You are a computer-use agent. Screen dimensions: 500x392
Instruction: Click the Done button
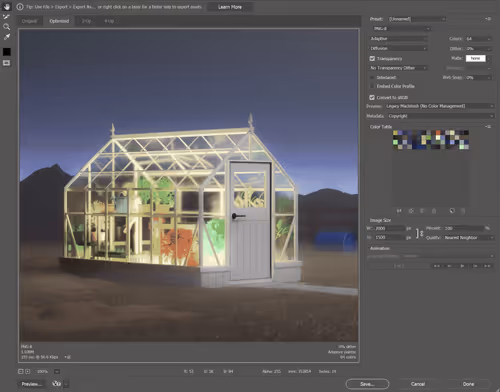coord(468,384)
